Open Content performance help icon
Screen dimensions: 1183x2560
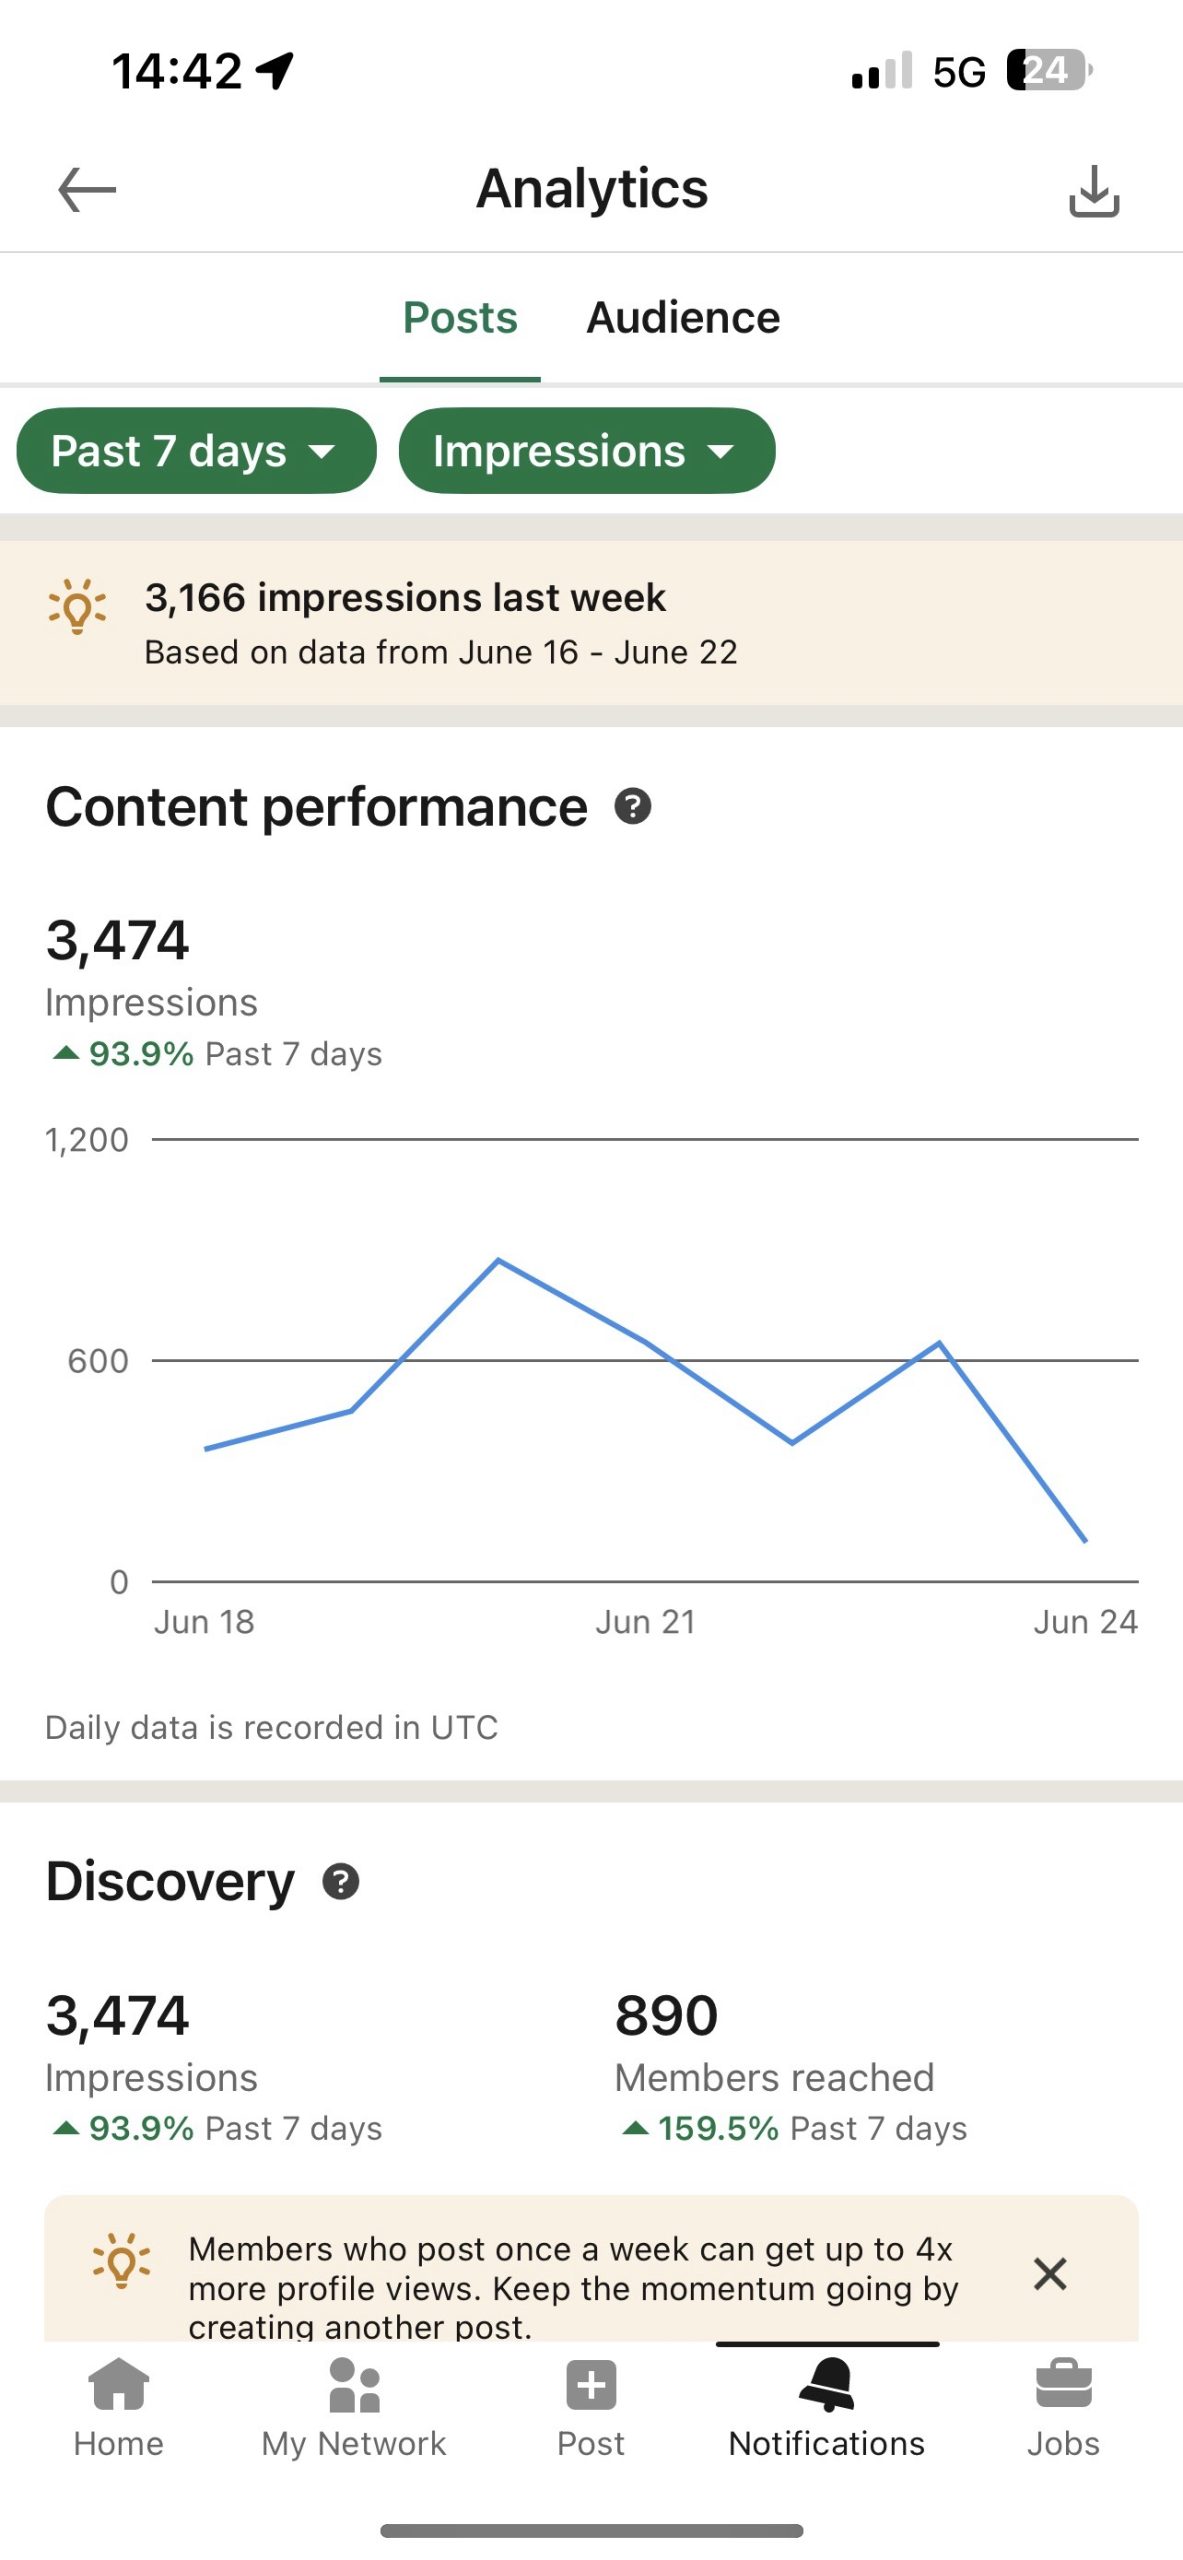(x=632, y=806)
